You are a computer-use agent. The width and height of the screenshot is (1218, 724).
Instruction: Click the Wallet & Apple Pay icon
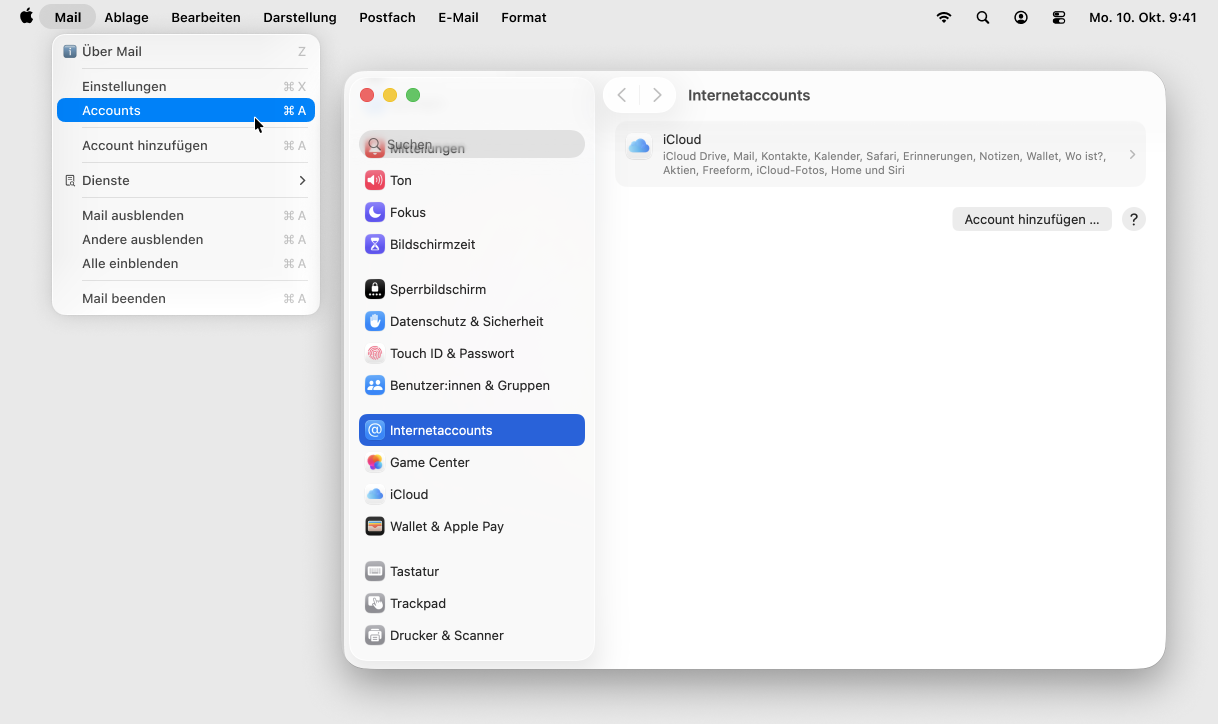click(x=375, y=526)
